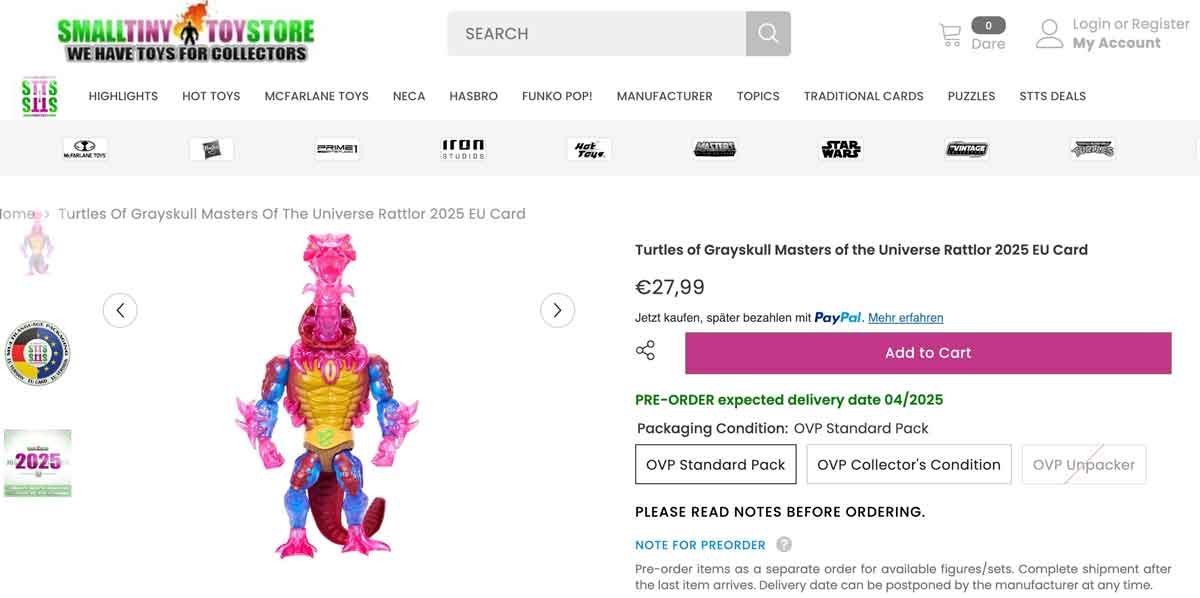Open the PayPal Mehr erfahren link

(x=905, y=317)
